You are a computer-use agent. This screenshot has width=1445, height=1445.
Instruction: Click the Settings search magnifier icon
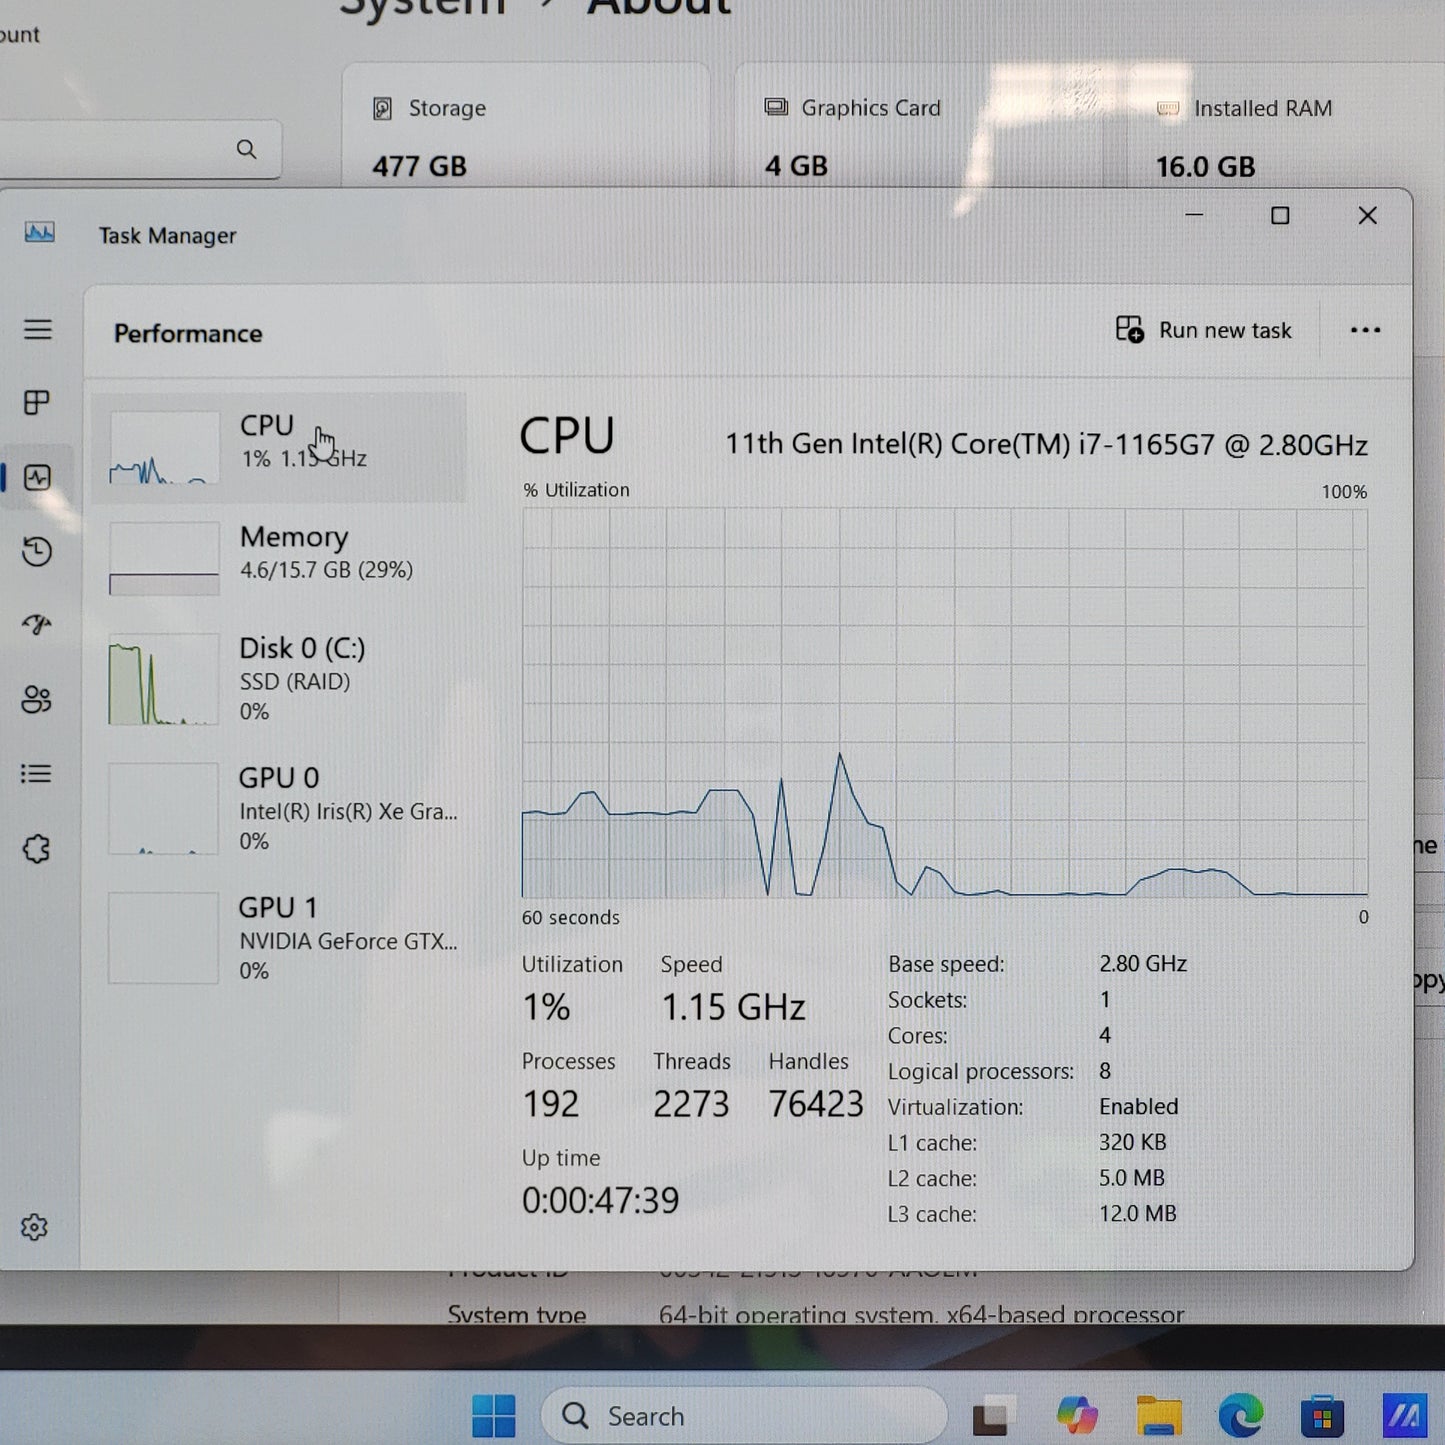(246, 149)
